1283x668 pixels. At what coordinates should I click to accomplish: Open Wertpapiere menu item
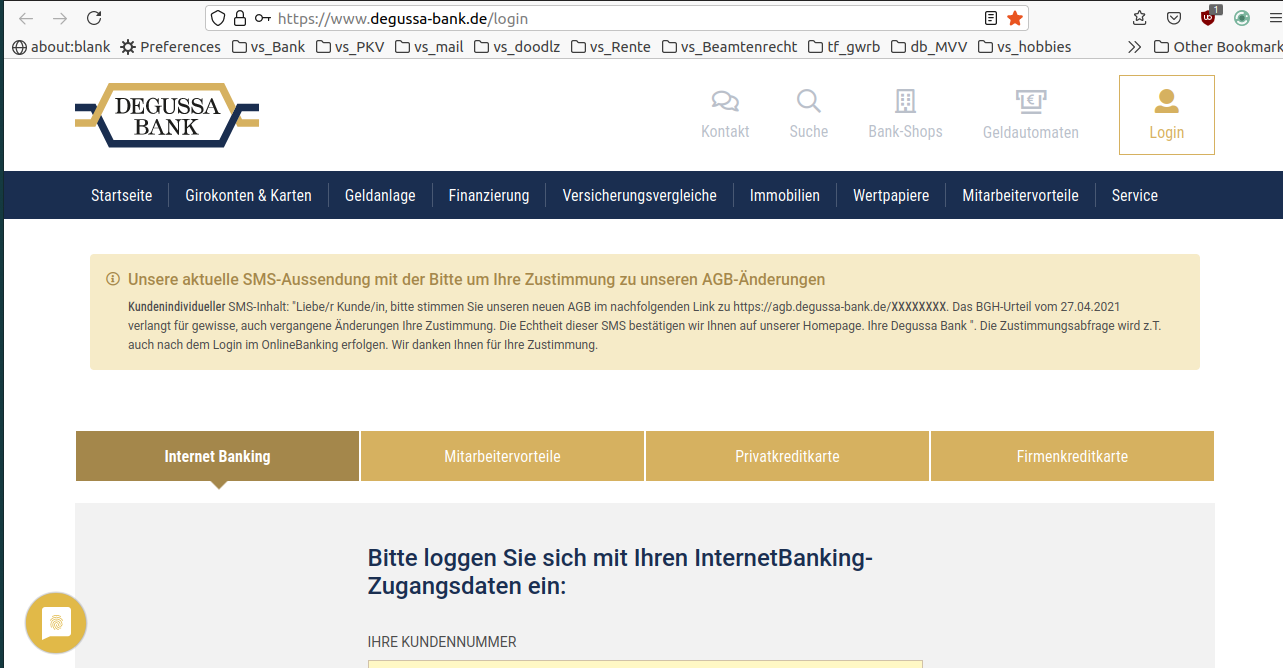891,196
